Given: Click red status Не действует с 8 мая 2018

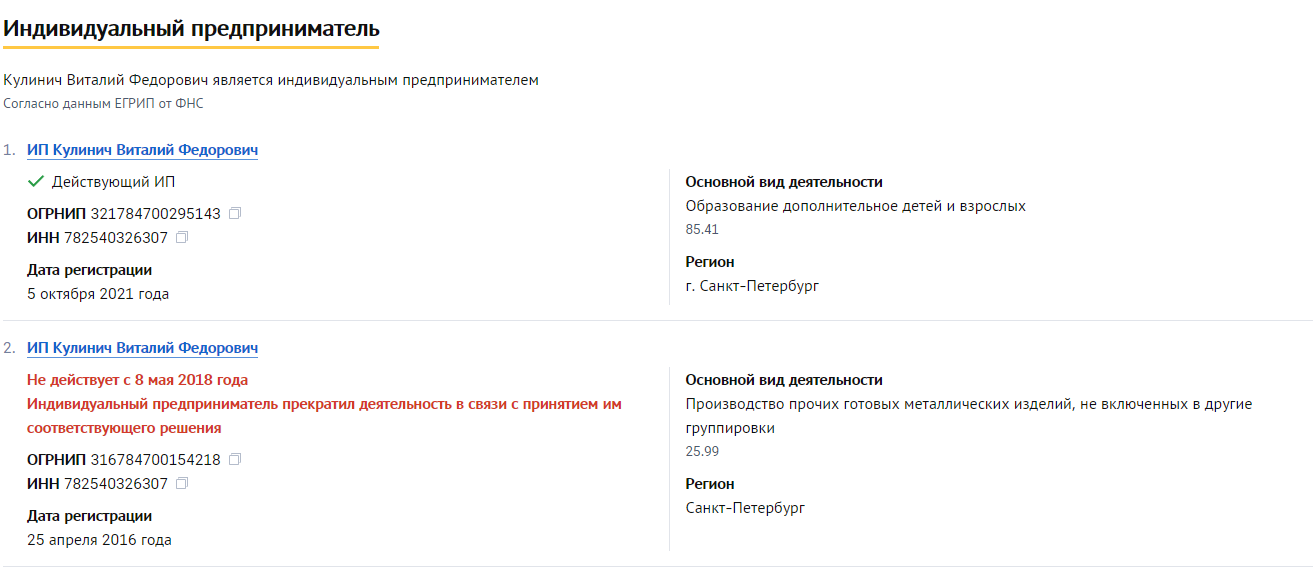Looking at the screenshot, I should (137, 381).
